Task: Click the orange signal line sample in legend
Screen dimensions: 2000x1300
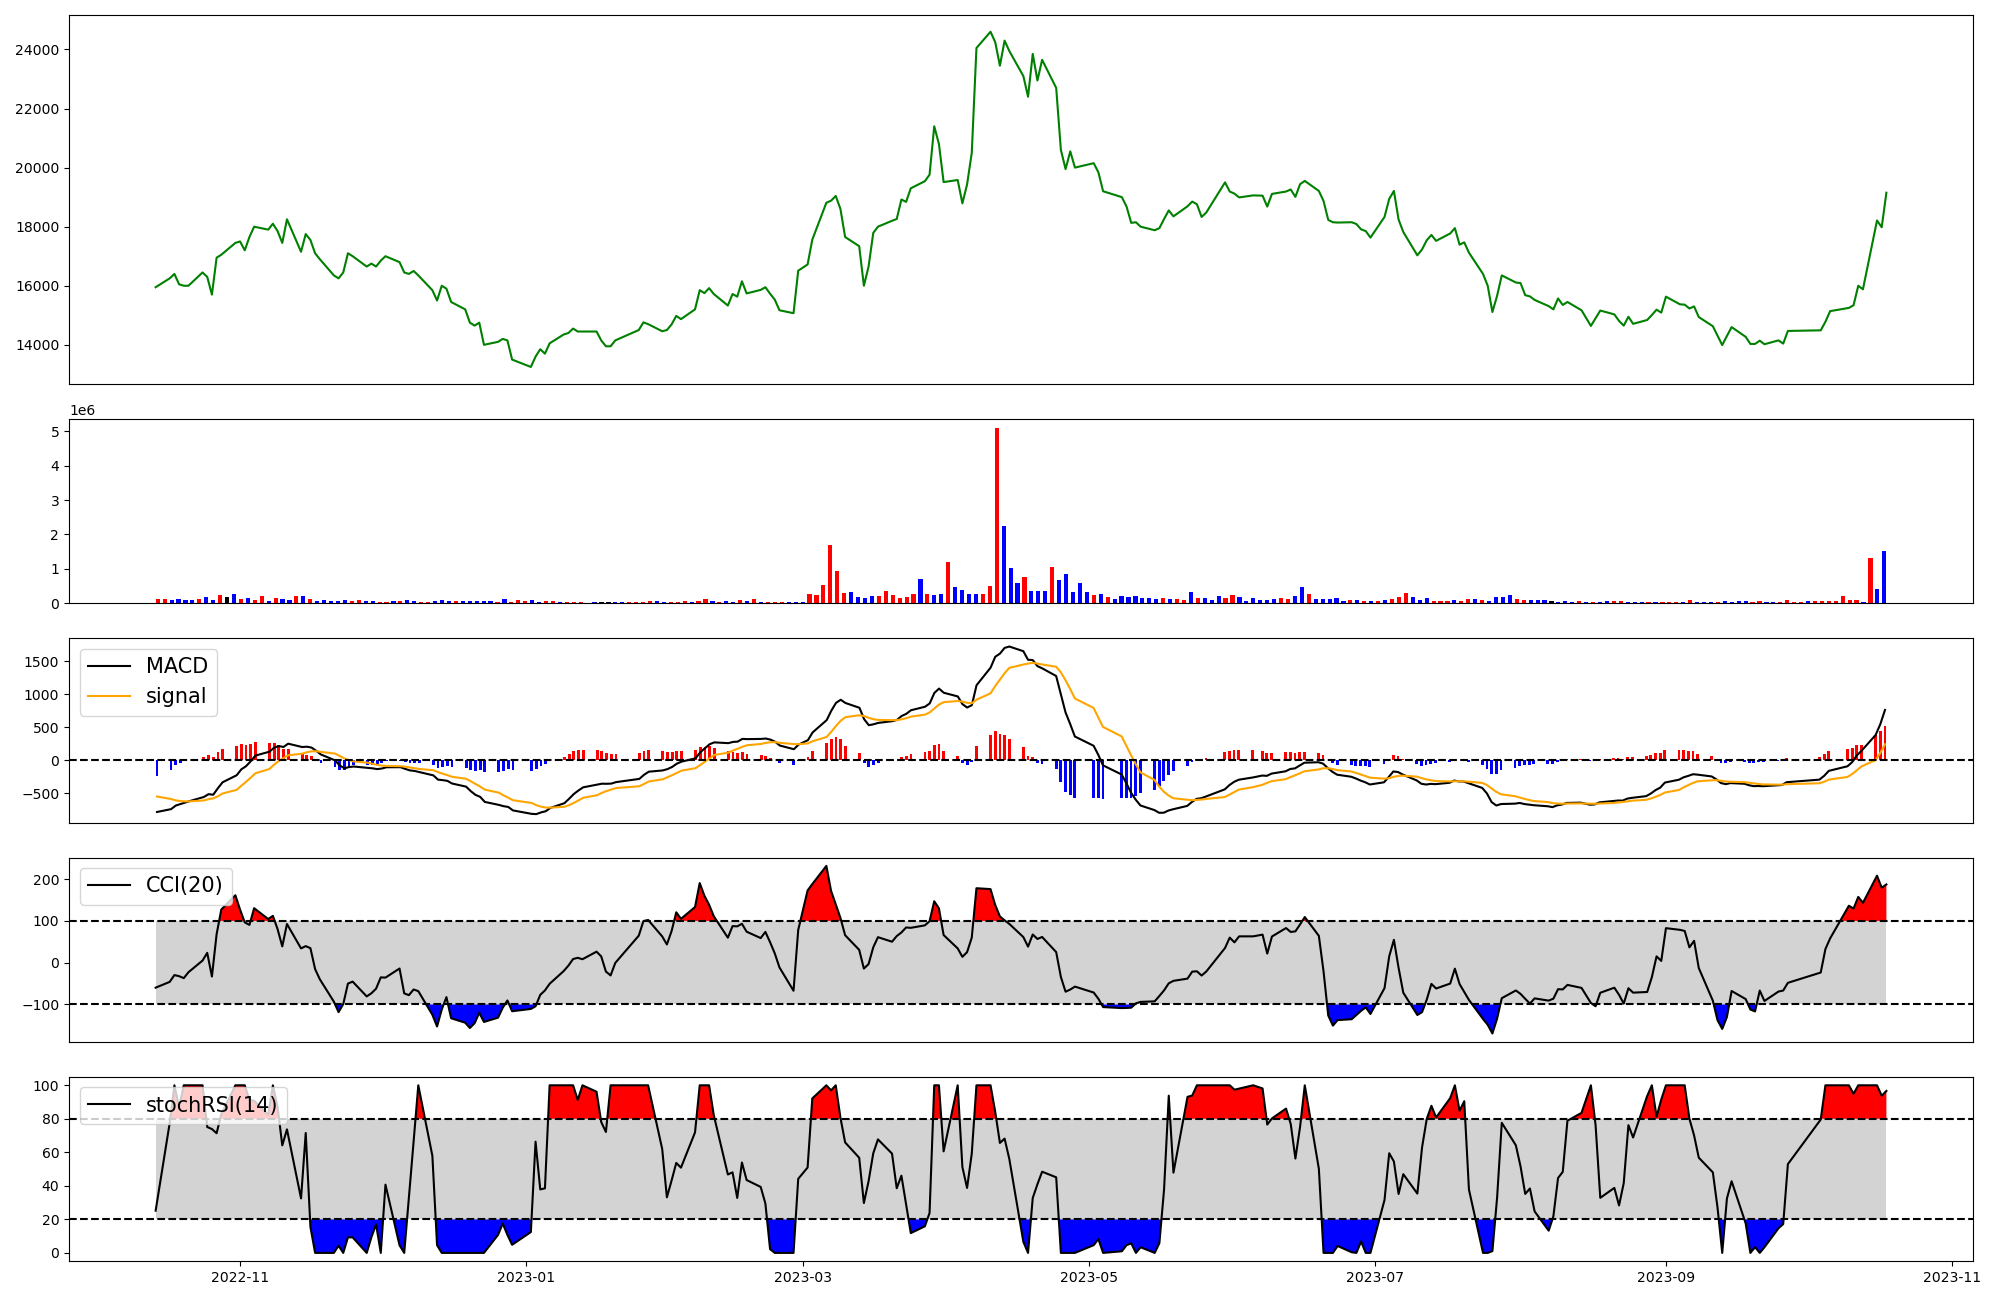Action: tap(109, 696)
